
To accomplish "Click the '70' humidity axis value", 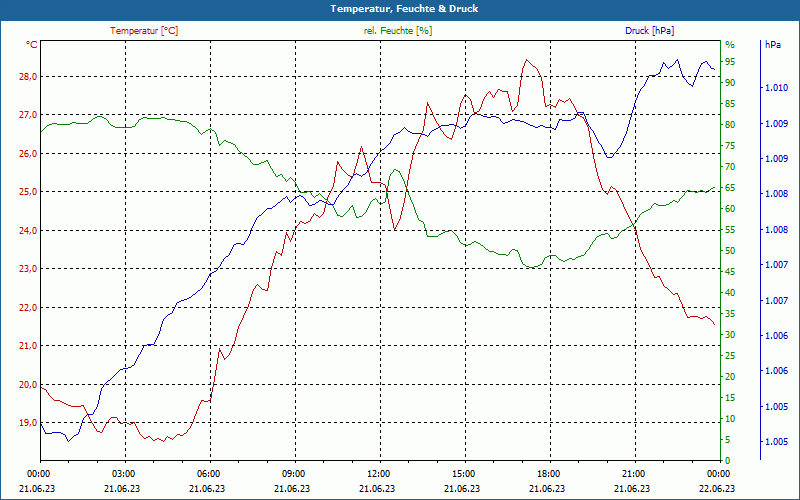I will click(730, 167).
